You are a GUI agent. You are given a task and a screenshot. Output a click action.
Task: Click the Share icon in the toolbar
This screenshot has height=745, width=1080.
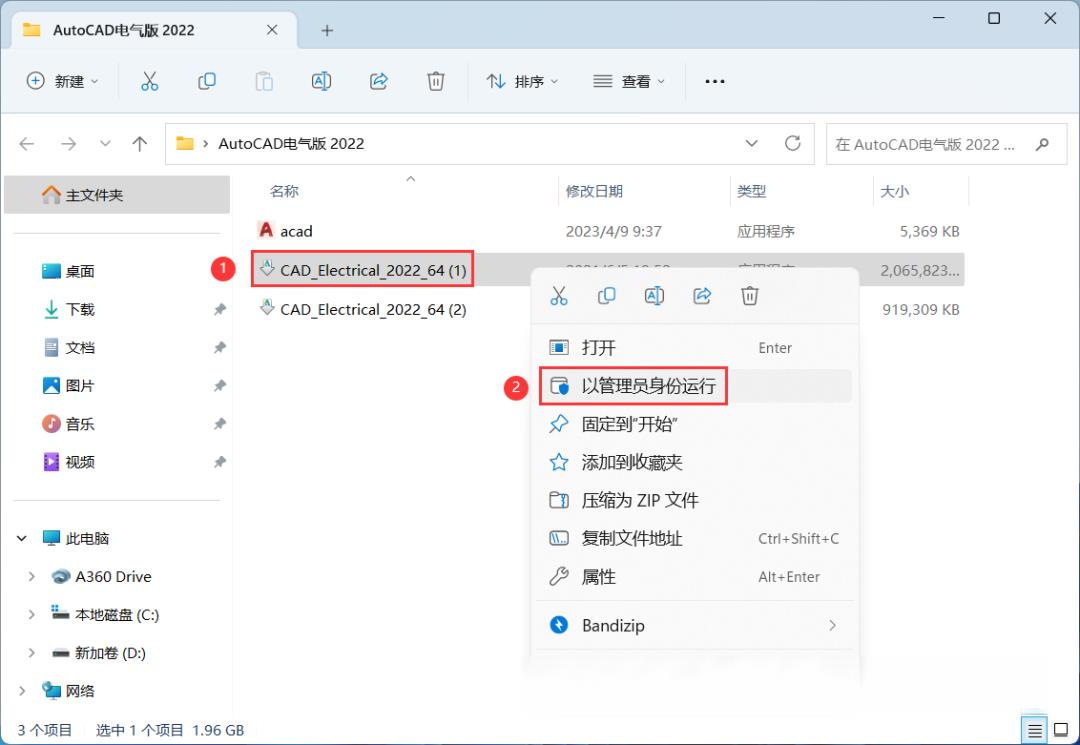point(379,81)
